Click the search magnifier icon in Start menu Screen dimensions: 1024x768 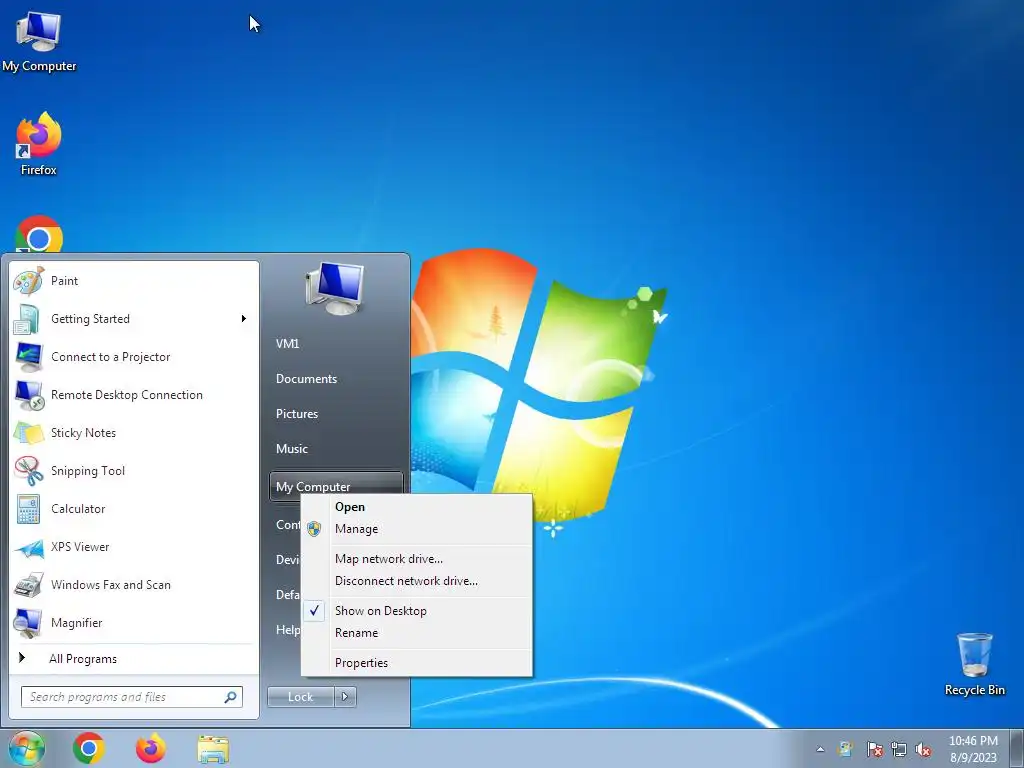(x=230, y=697)
